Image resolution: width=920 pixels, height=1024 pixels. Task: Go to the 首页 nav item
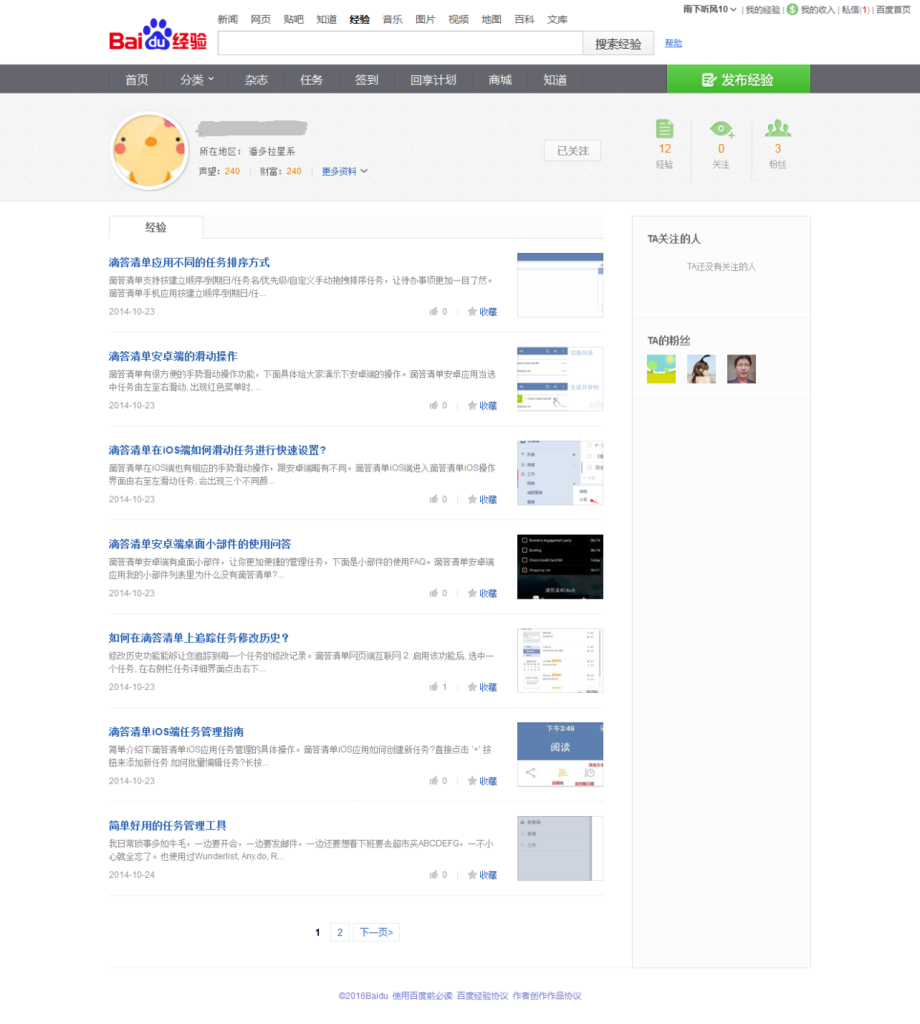136,80
